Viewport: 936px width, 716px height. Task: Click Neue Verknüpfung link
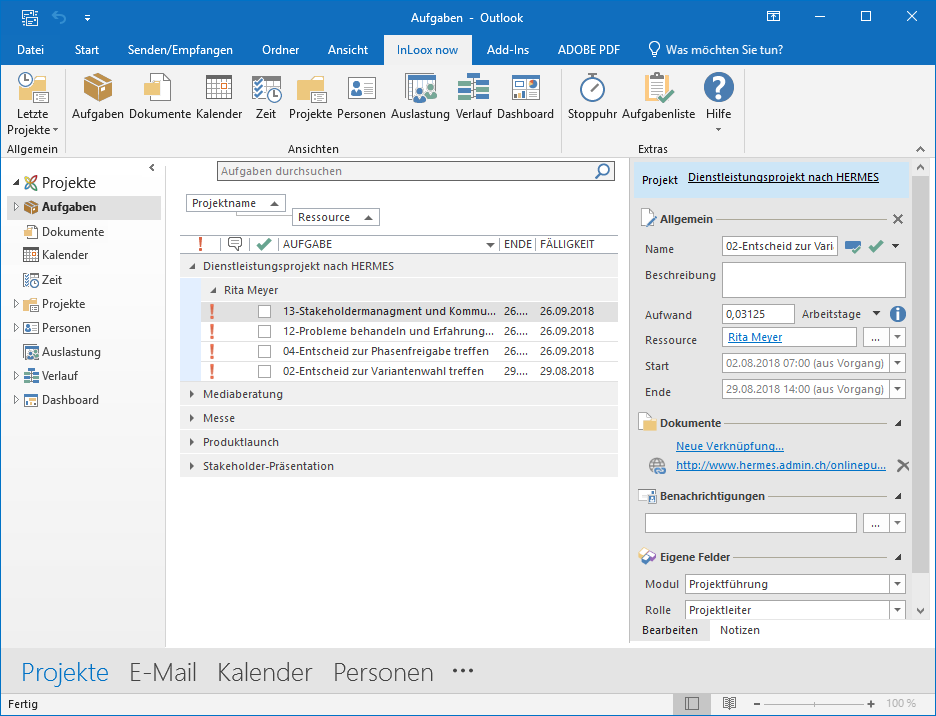click(x=729, y=446)
